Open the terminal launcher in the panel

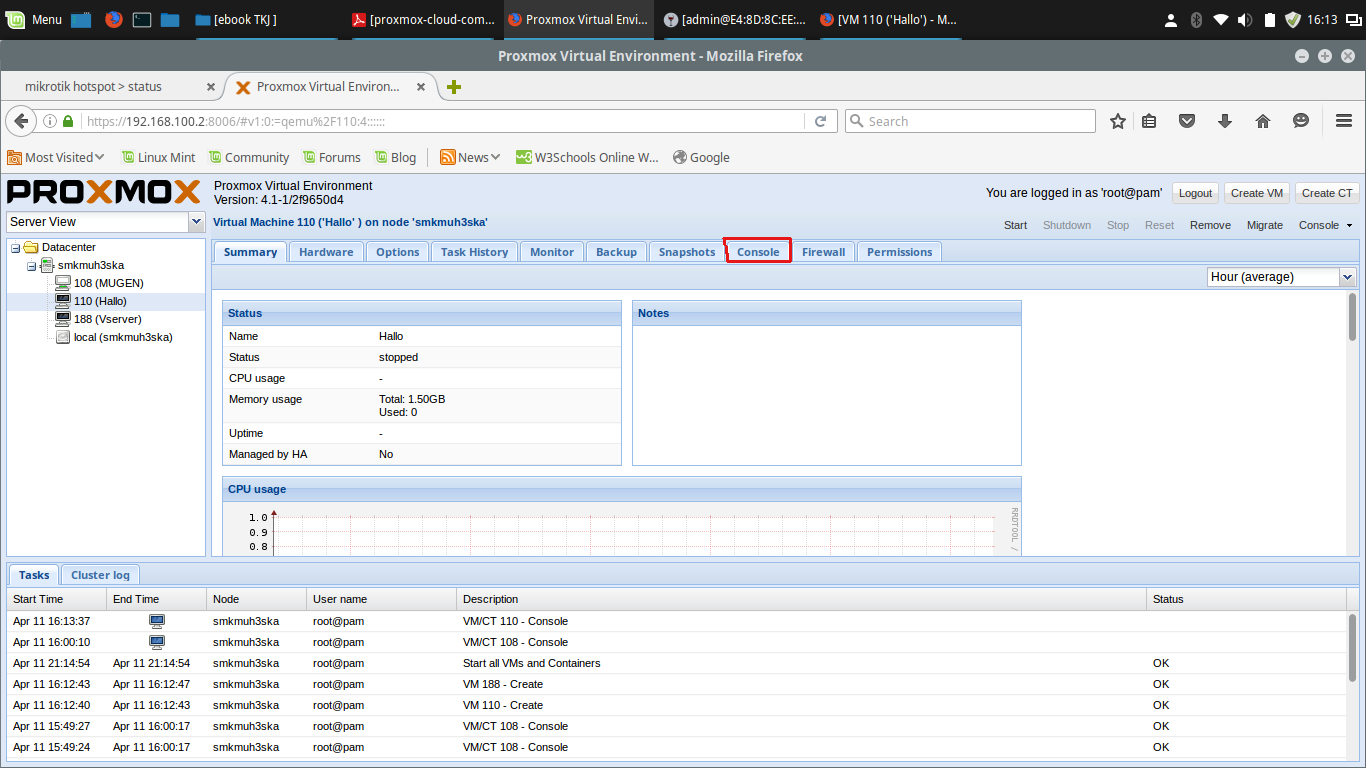142,19
